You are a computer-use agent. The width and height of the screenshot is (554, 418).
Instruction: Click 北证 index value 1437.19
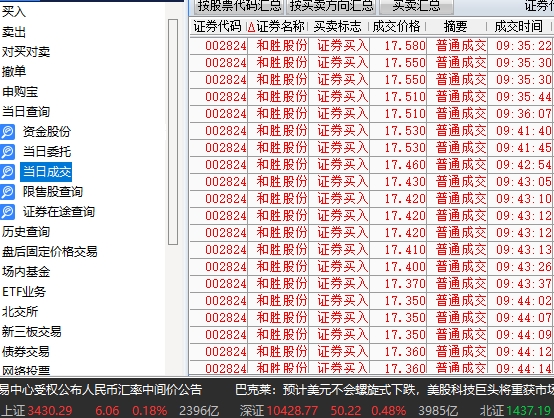[529, 411]
